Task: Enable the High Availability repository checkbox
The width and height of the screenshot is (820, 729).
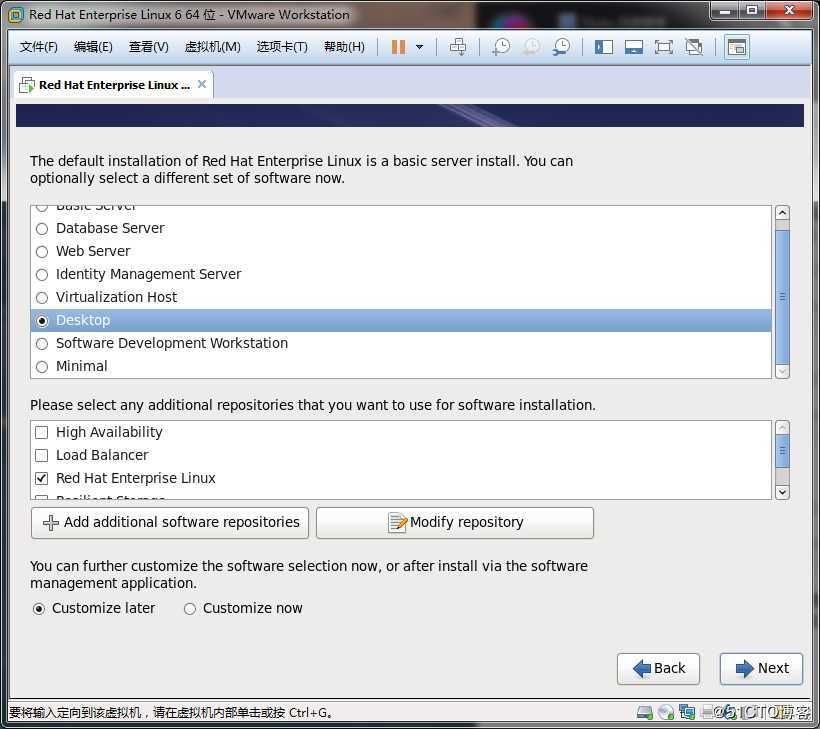Action: click(41, 432)
